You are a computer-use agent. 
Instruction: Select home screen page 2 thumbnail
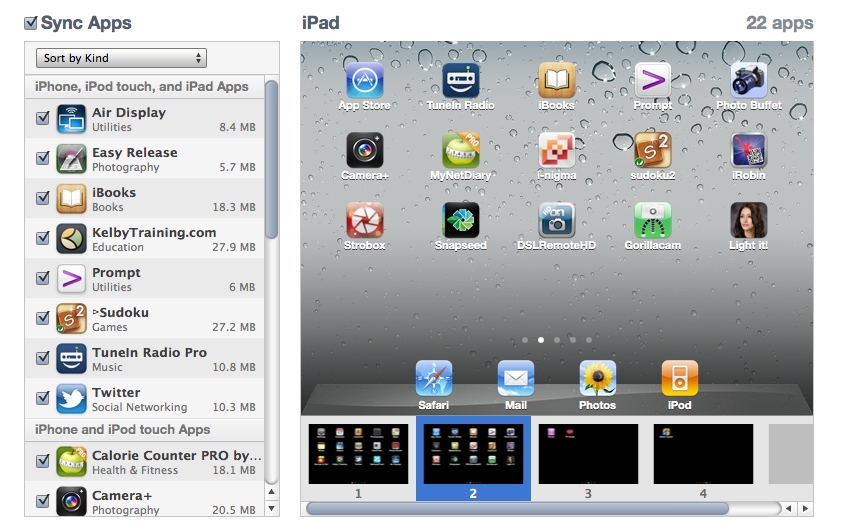(x=473, y=454)
